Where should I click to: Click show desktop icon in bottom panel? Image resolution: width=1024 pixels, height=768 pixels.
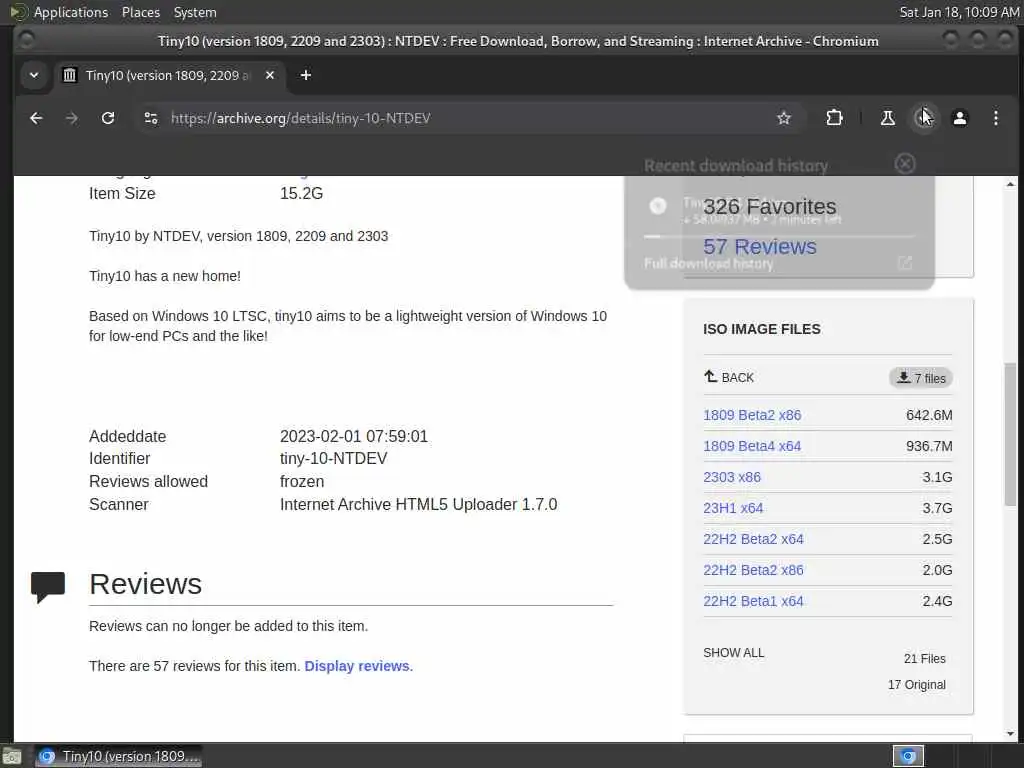point(10,757)
